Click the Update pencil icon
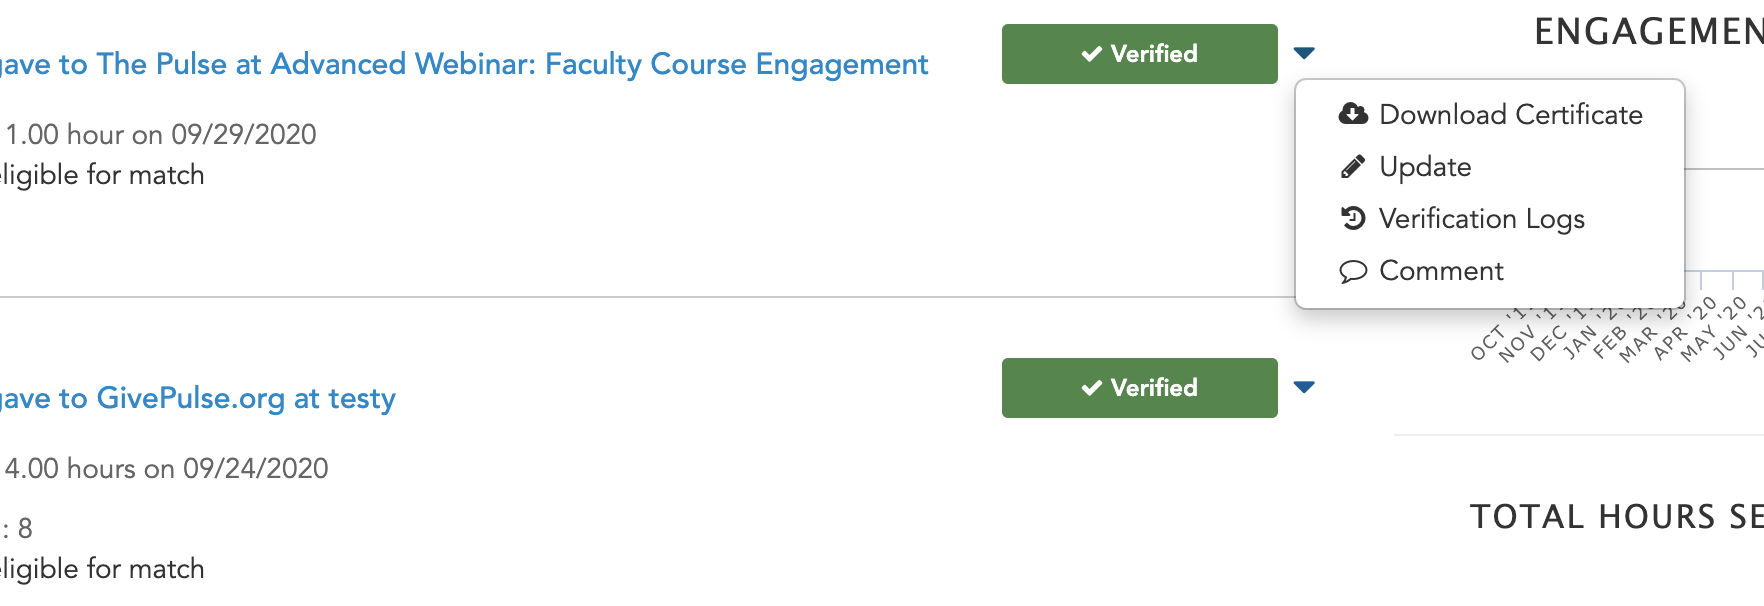1764x606 pixels. (1352, 166)
